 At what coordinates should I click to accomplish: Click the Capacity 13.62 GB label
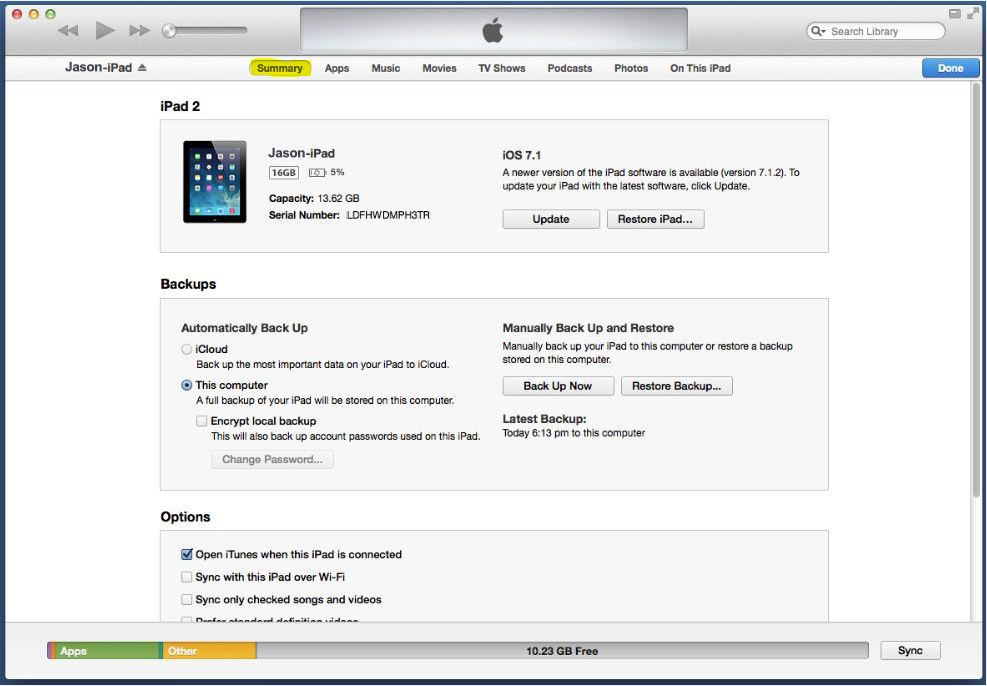click(x=314, y=198)
